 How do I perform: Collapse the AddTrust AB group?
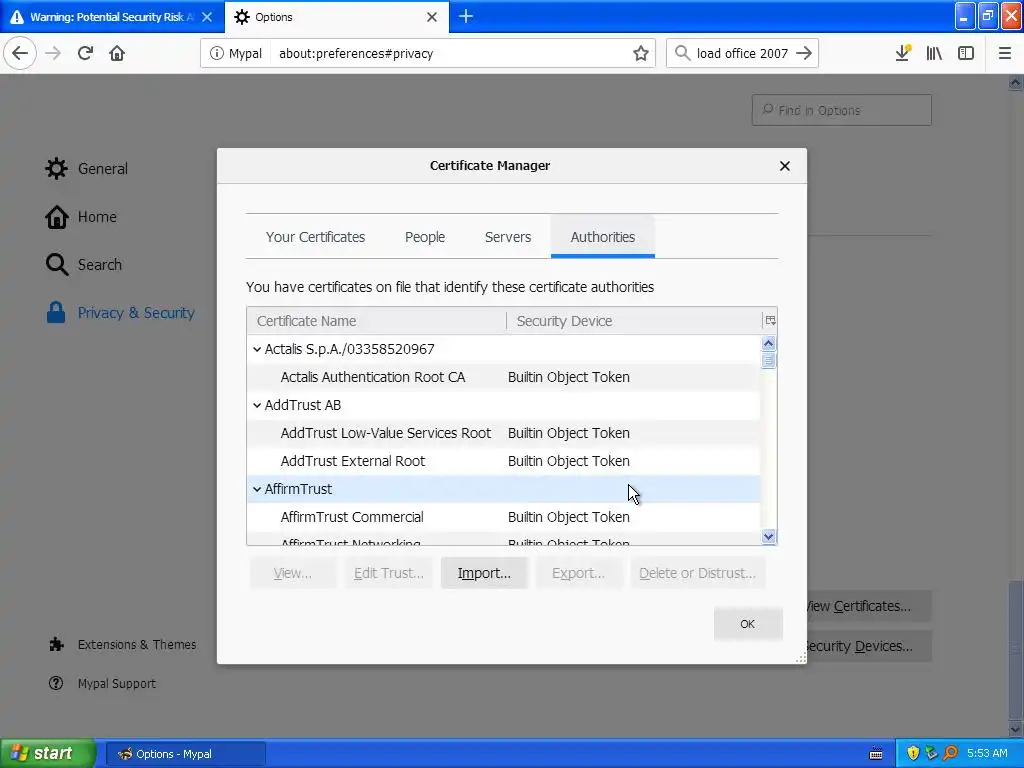coord(257,406)
